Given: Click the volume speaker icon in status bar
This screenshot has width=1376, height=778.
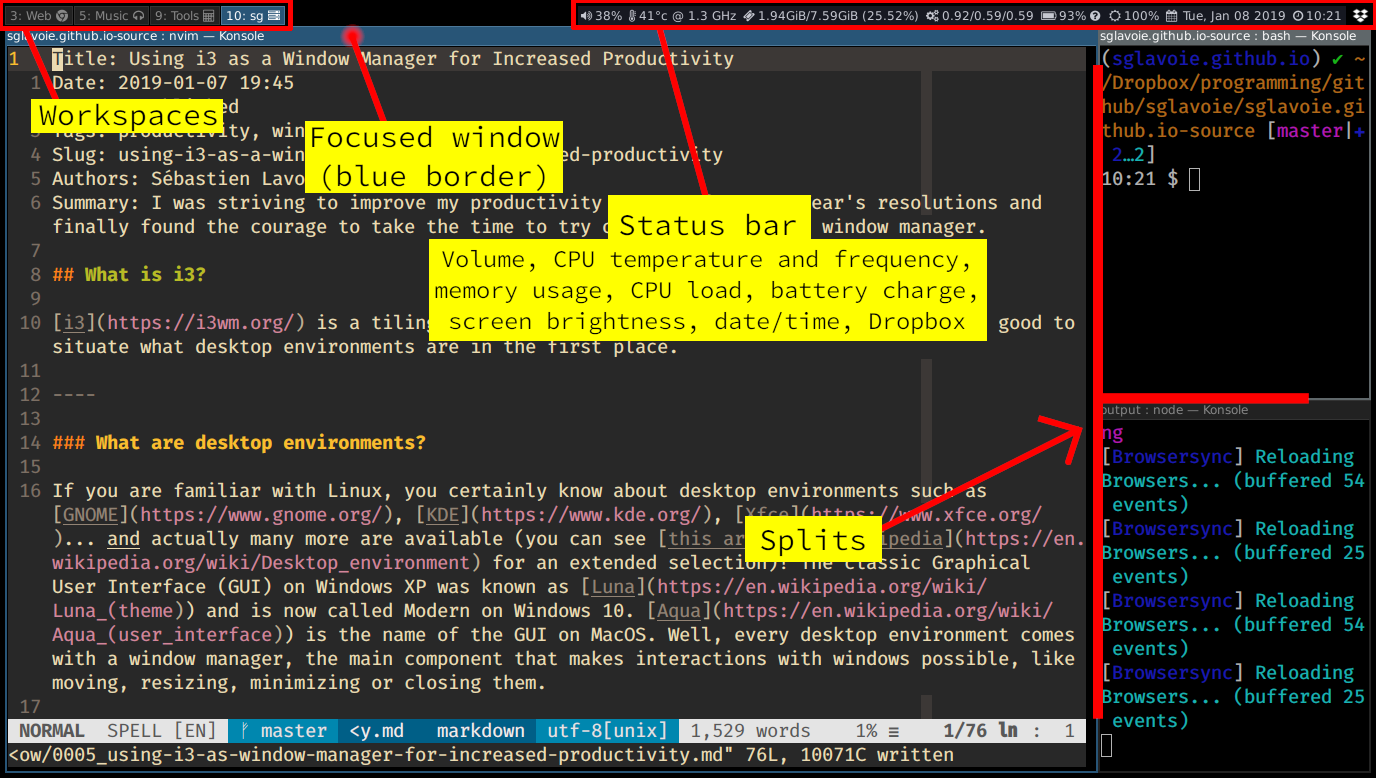Looking at the screenshot, I should tap(586, 16).
